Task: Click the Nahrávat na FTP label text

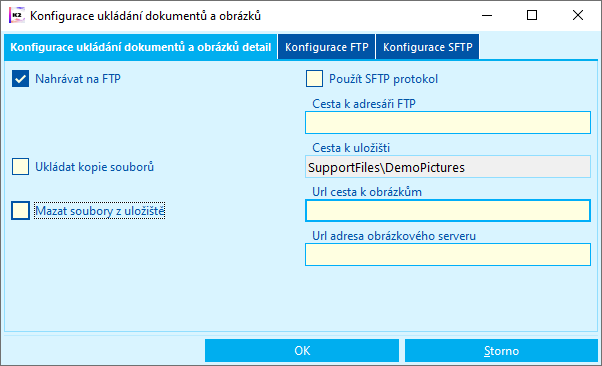Action: click(x=78, y=79)
